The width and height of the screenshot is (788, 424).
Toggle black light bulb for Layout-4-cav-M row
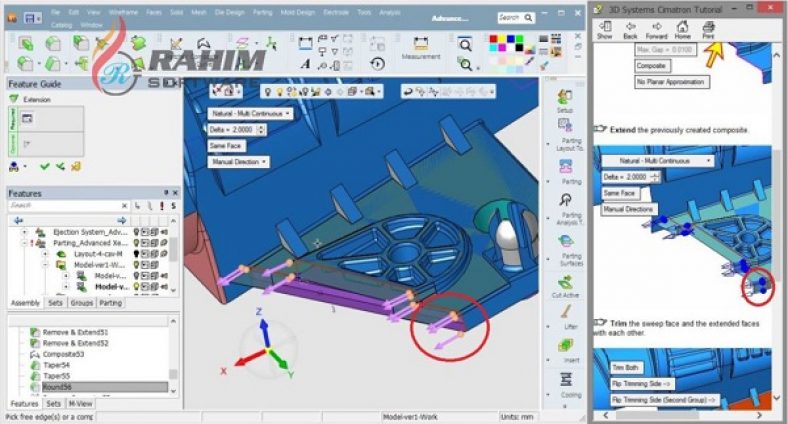click(x=136, y=254)
